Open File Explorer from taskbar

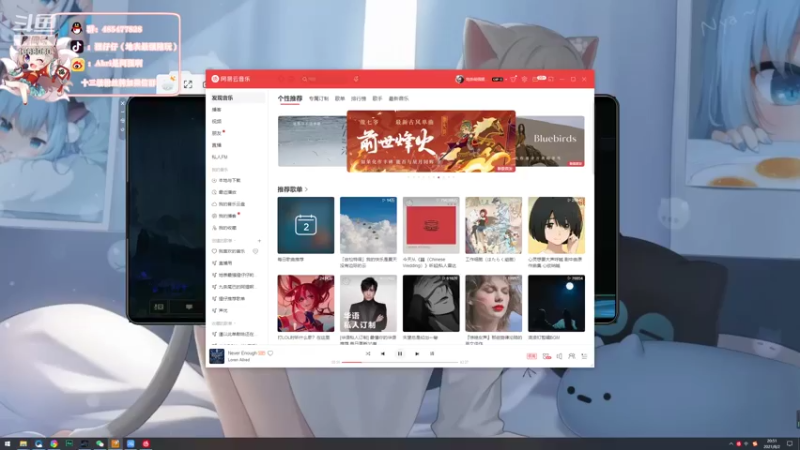[23, 444]
